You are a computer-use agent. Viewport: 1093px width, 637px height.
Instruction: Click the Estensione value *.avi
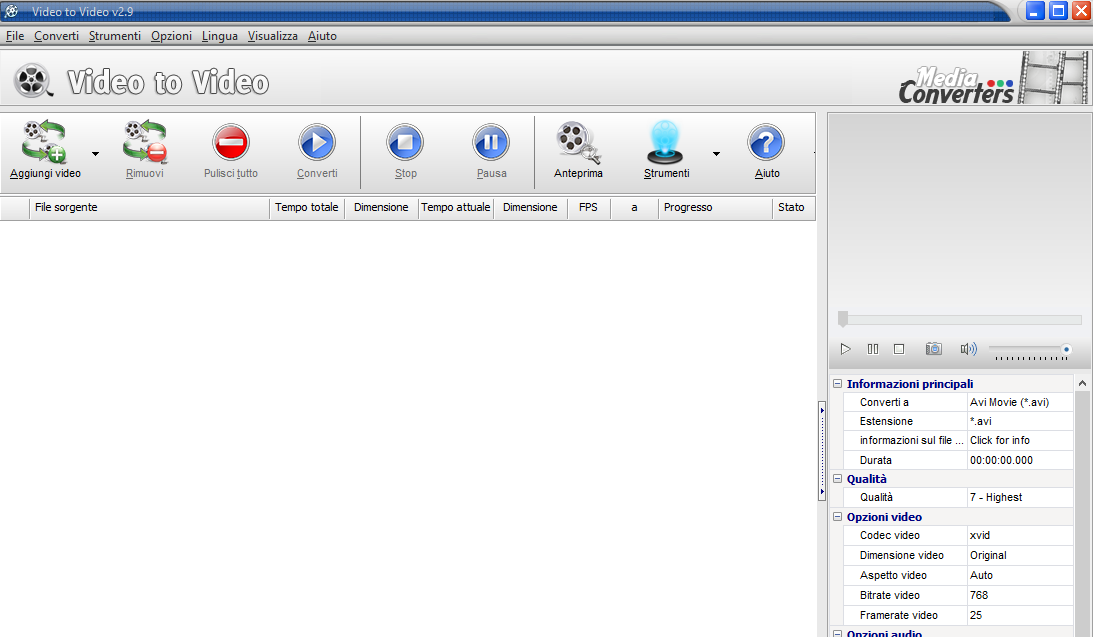(1021, 421)
